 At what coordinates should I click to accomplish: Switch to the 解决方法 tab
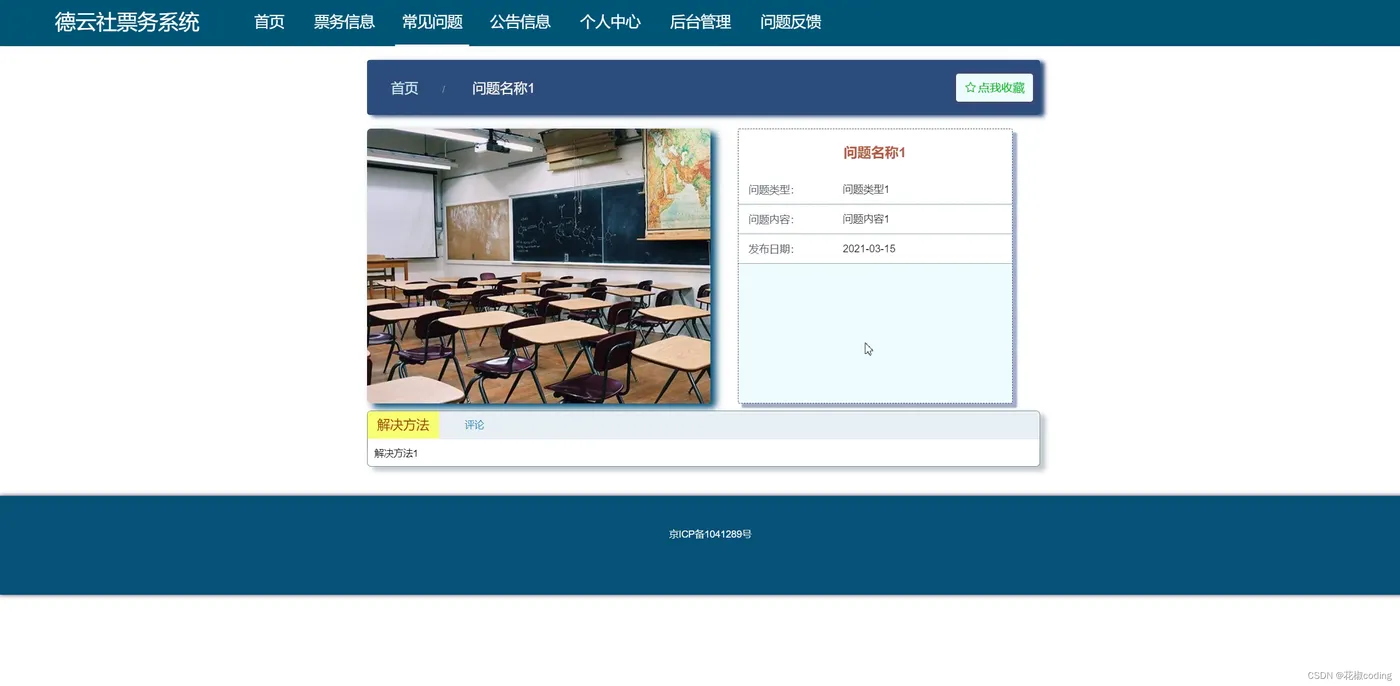(403, 425)
